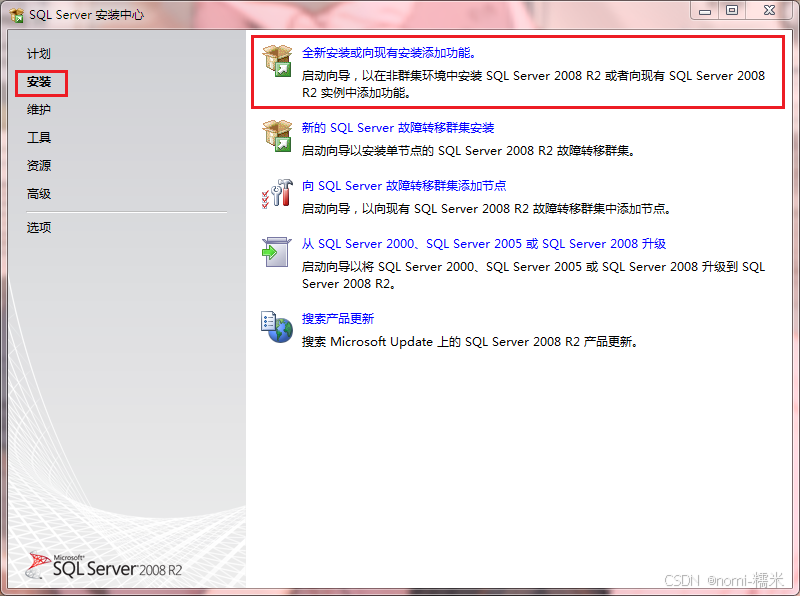Switch to the 维护 page

click(39, 110)
